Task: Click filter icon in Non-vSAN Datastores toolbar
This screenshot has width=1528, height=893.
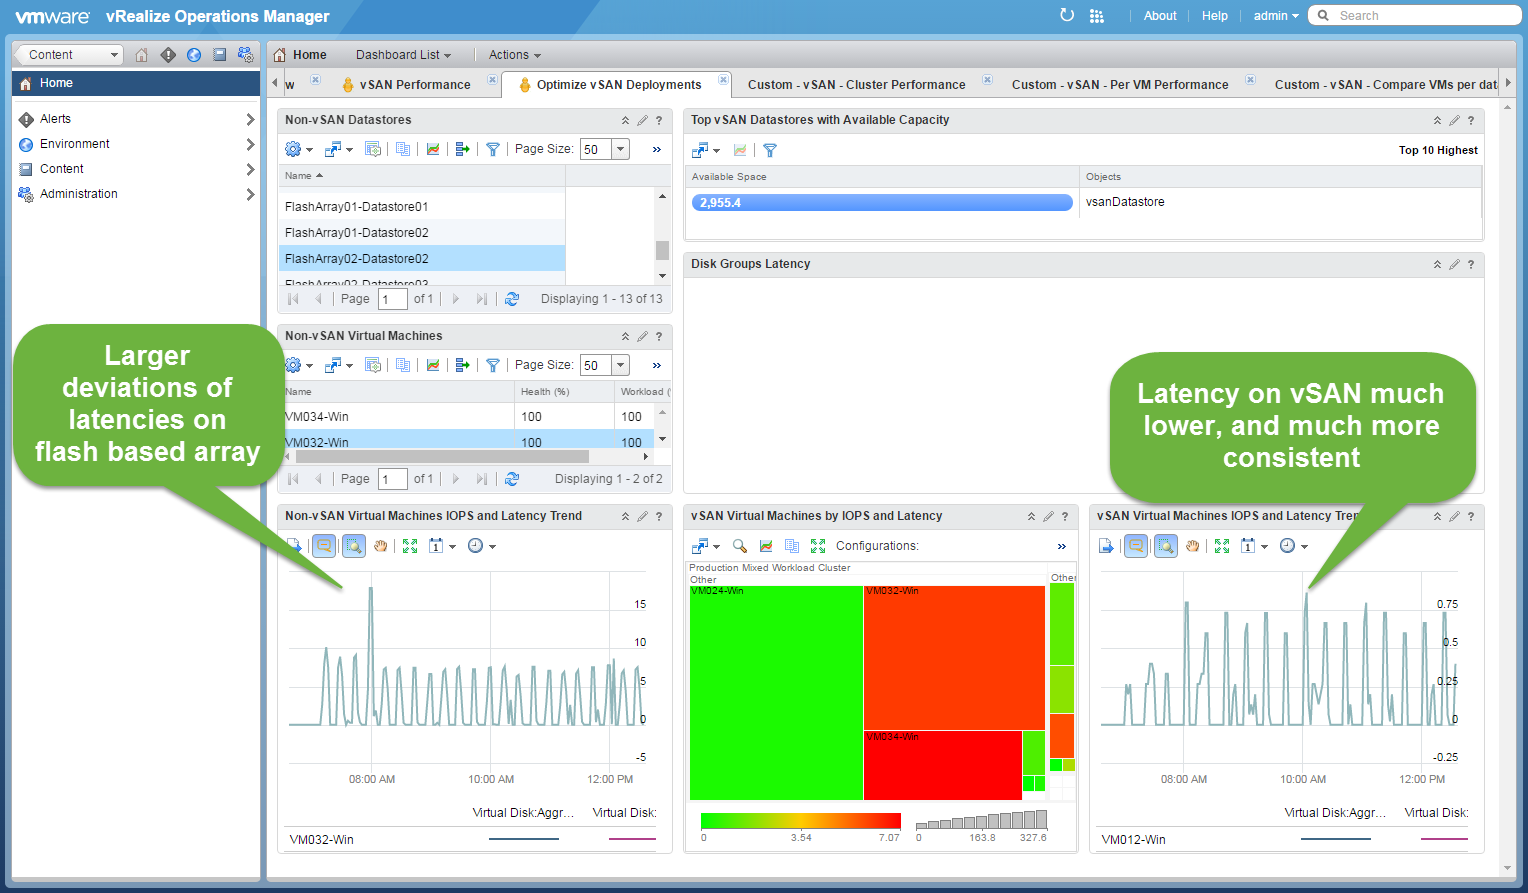Action: [x=493, y=149]
